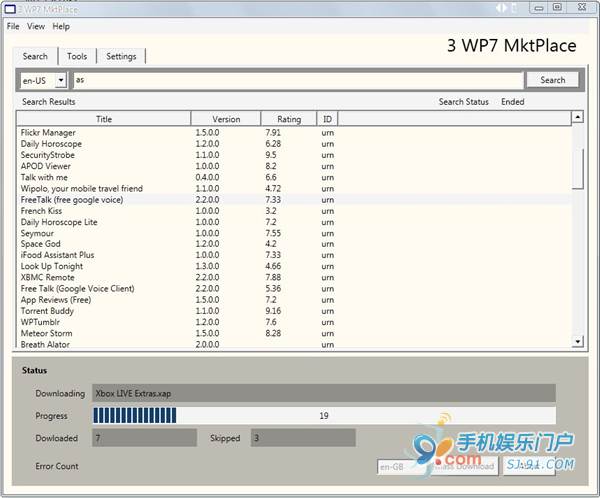Select the 'XBMC Remote' row
Screen dimensions: 600x498
click(x=294, y=277)
